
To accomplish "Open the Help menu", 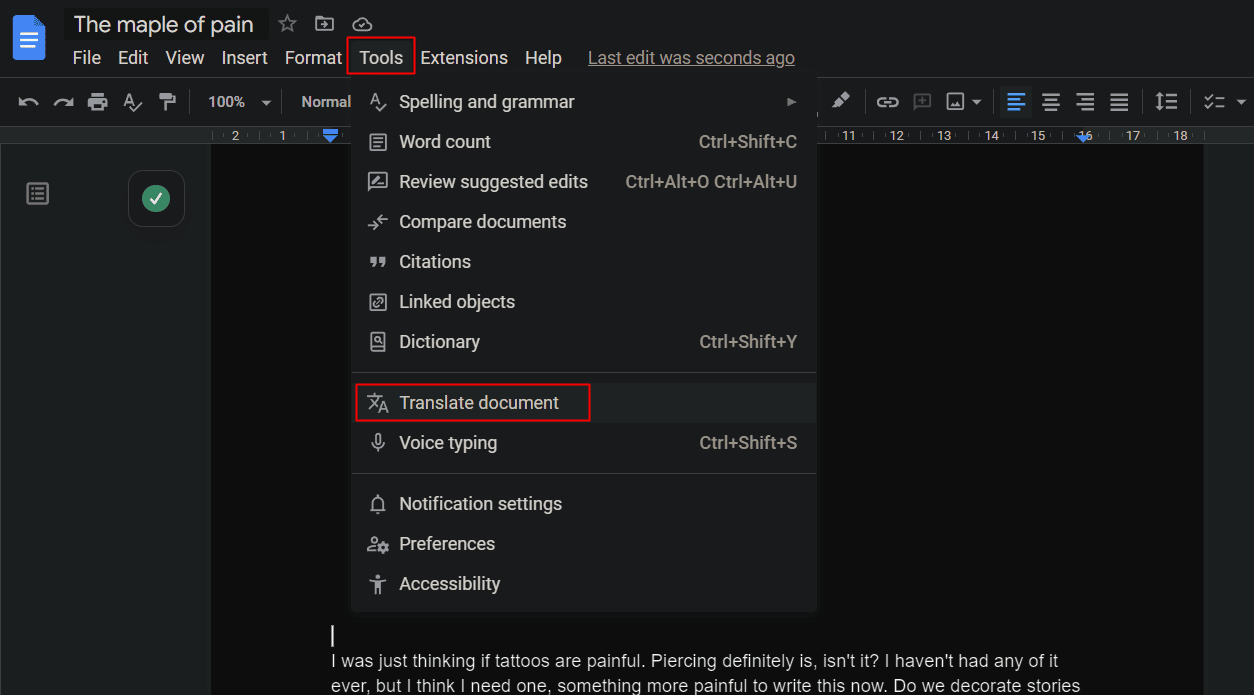I will 543,58.
